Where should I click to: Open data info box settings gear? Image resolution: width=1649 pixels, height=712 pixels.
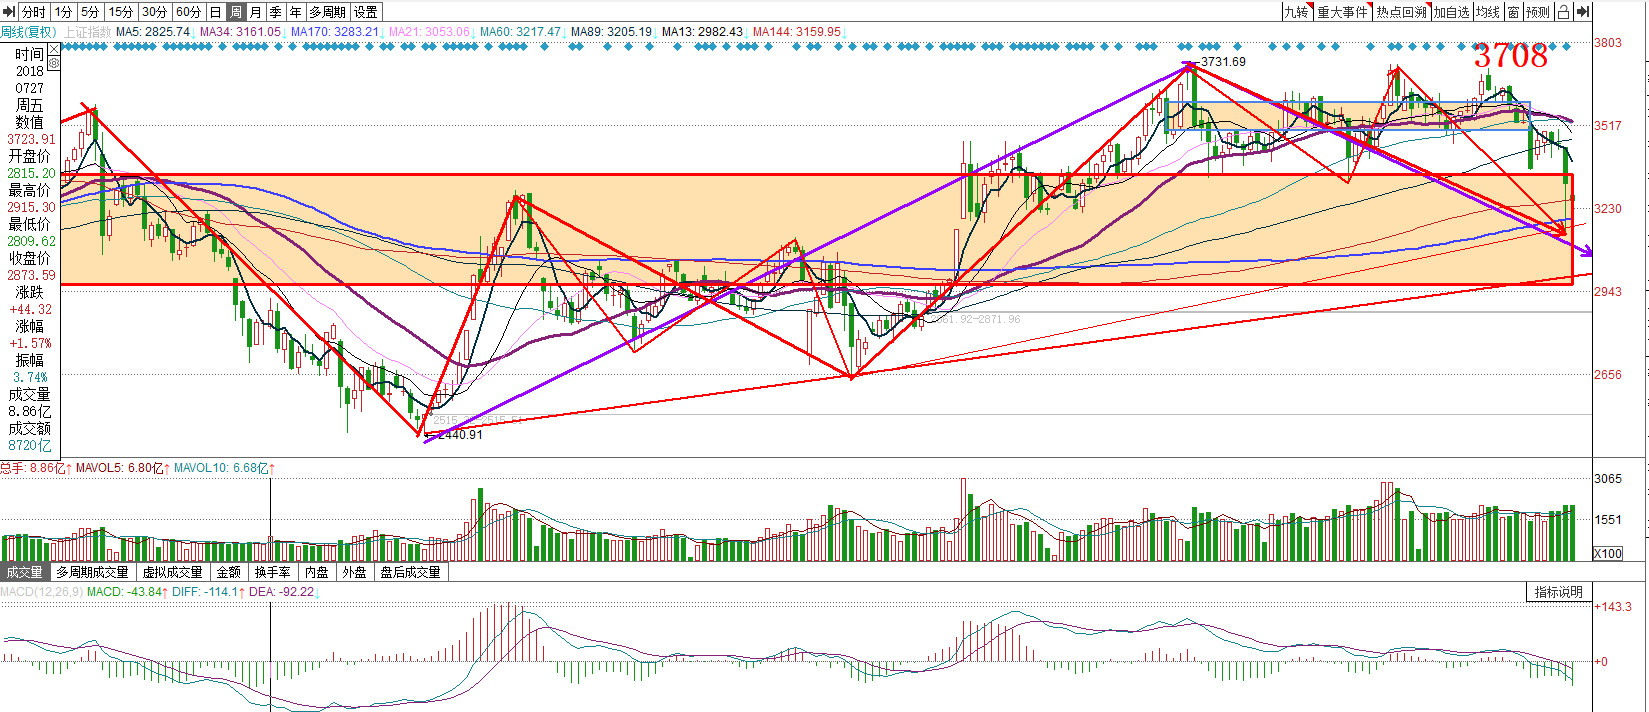[54, 63]
